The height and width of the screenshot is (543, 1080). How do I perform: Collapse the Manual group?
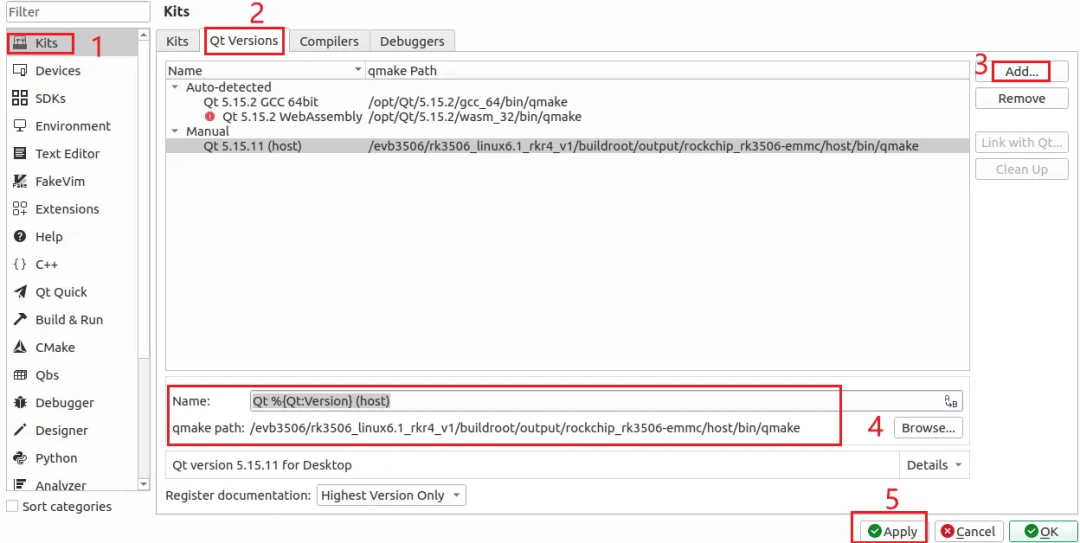[174, 131]
